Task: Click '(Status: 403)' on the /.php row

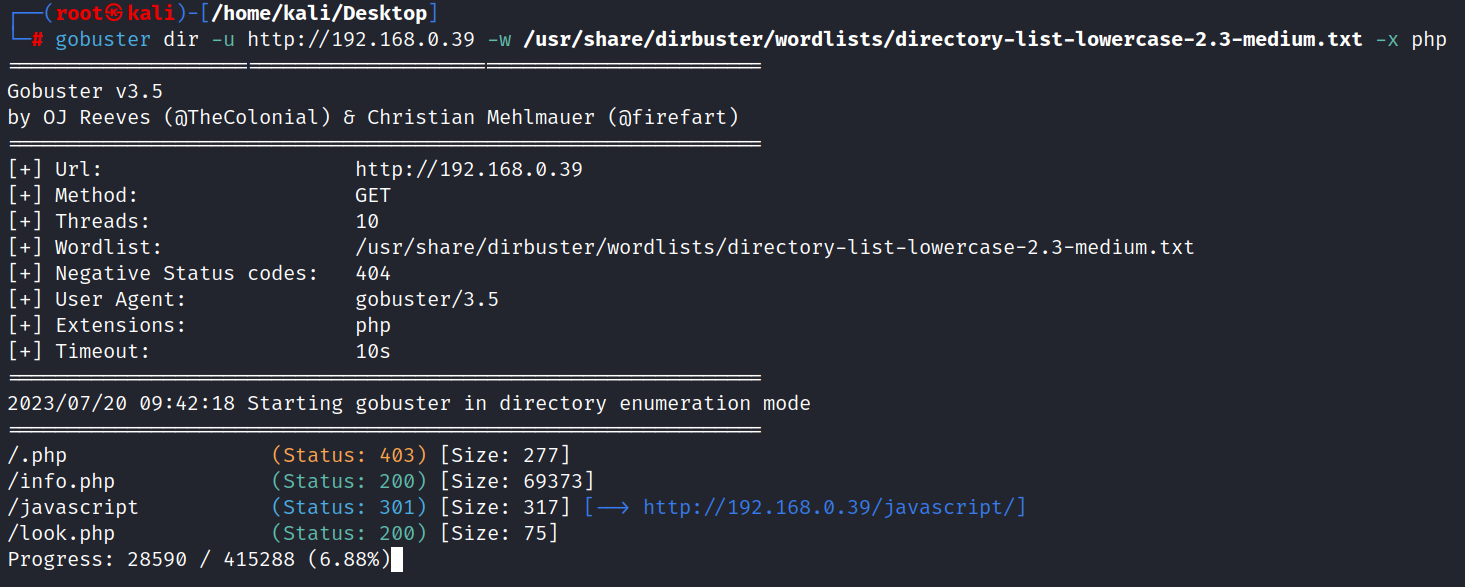Action: [349, 455]
